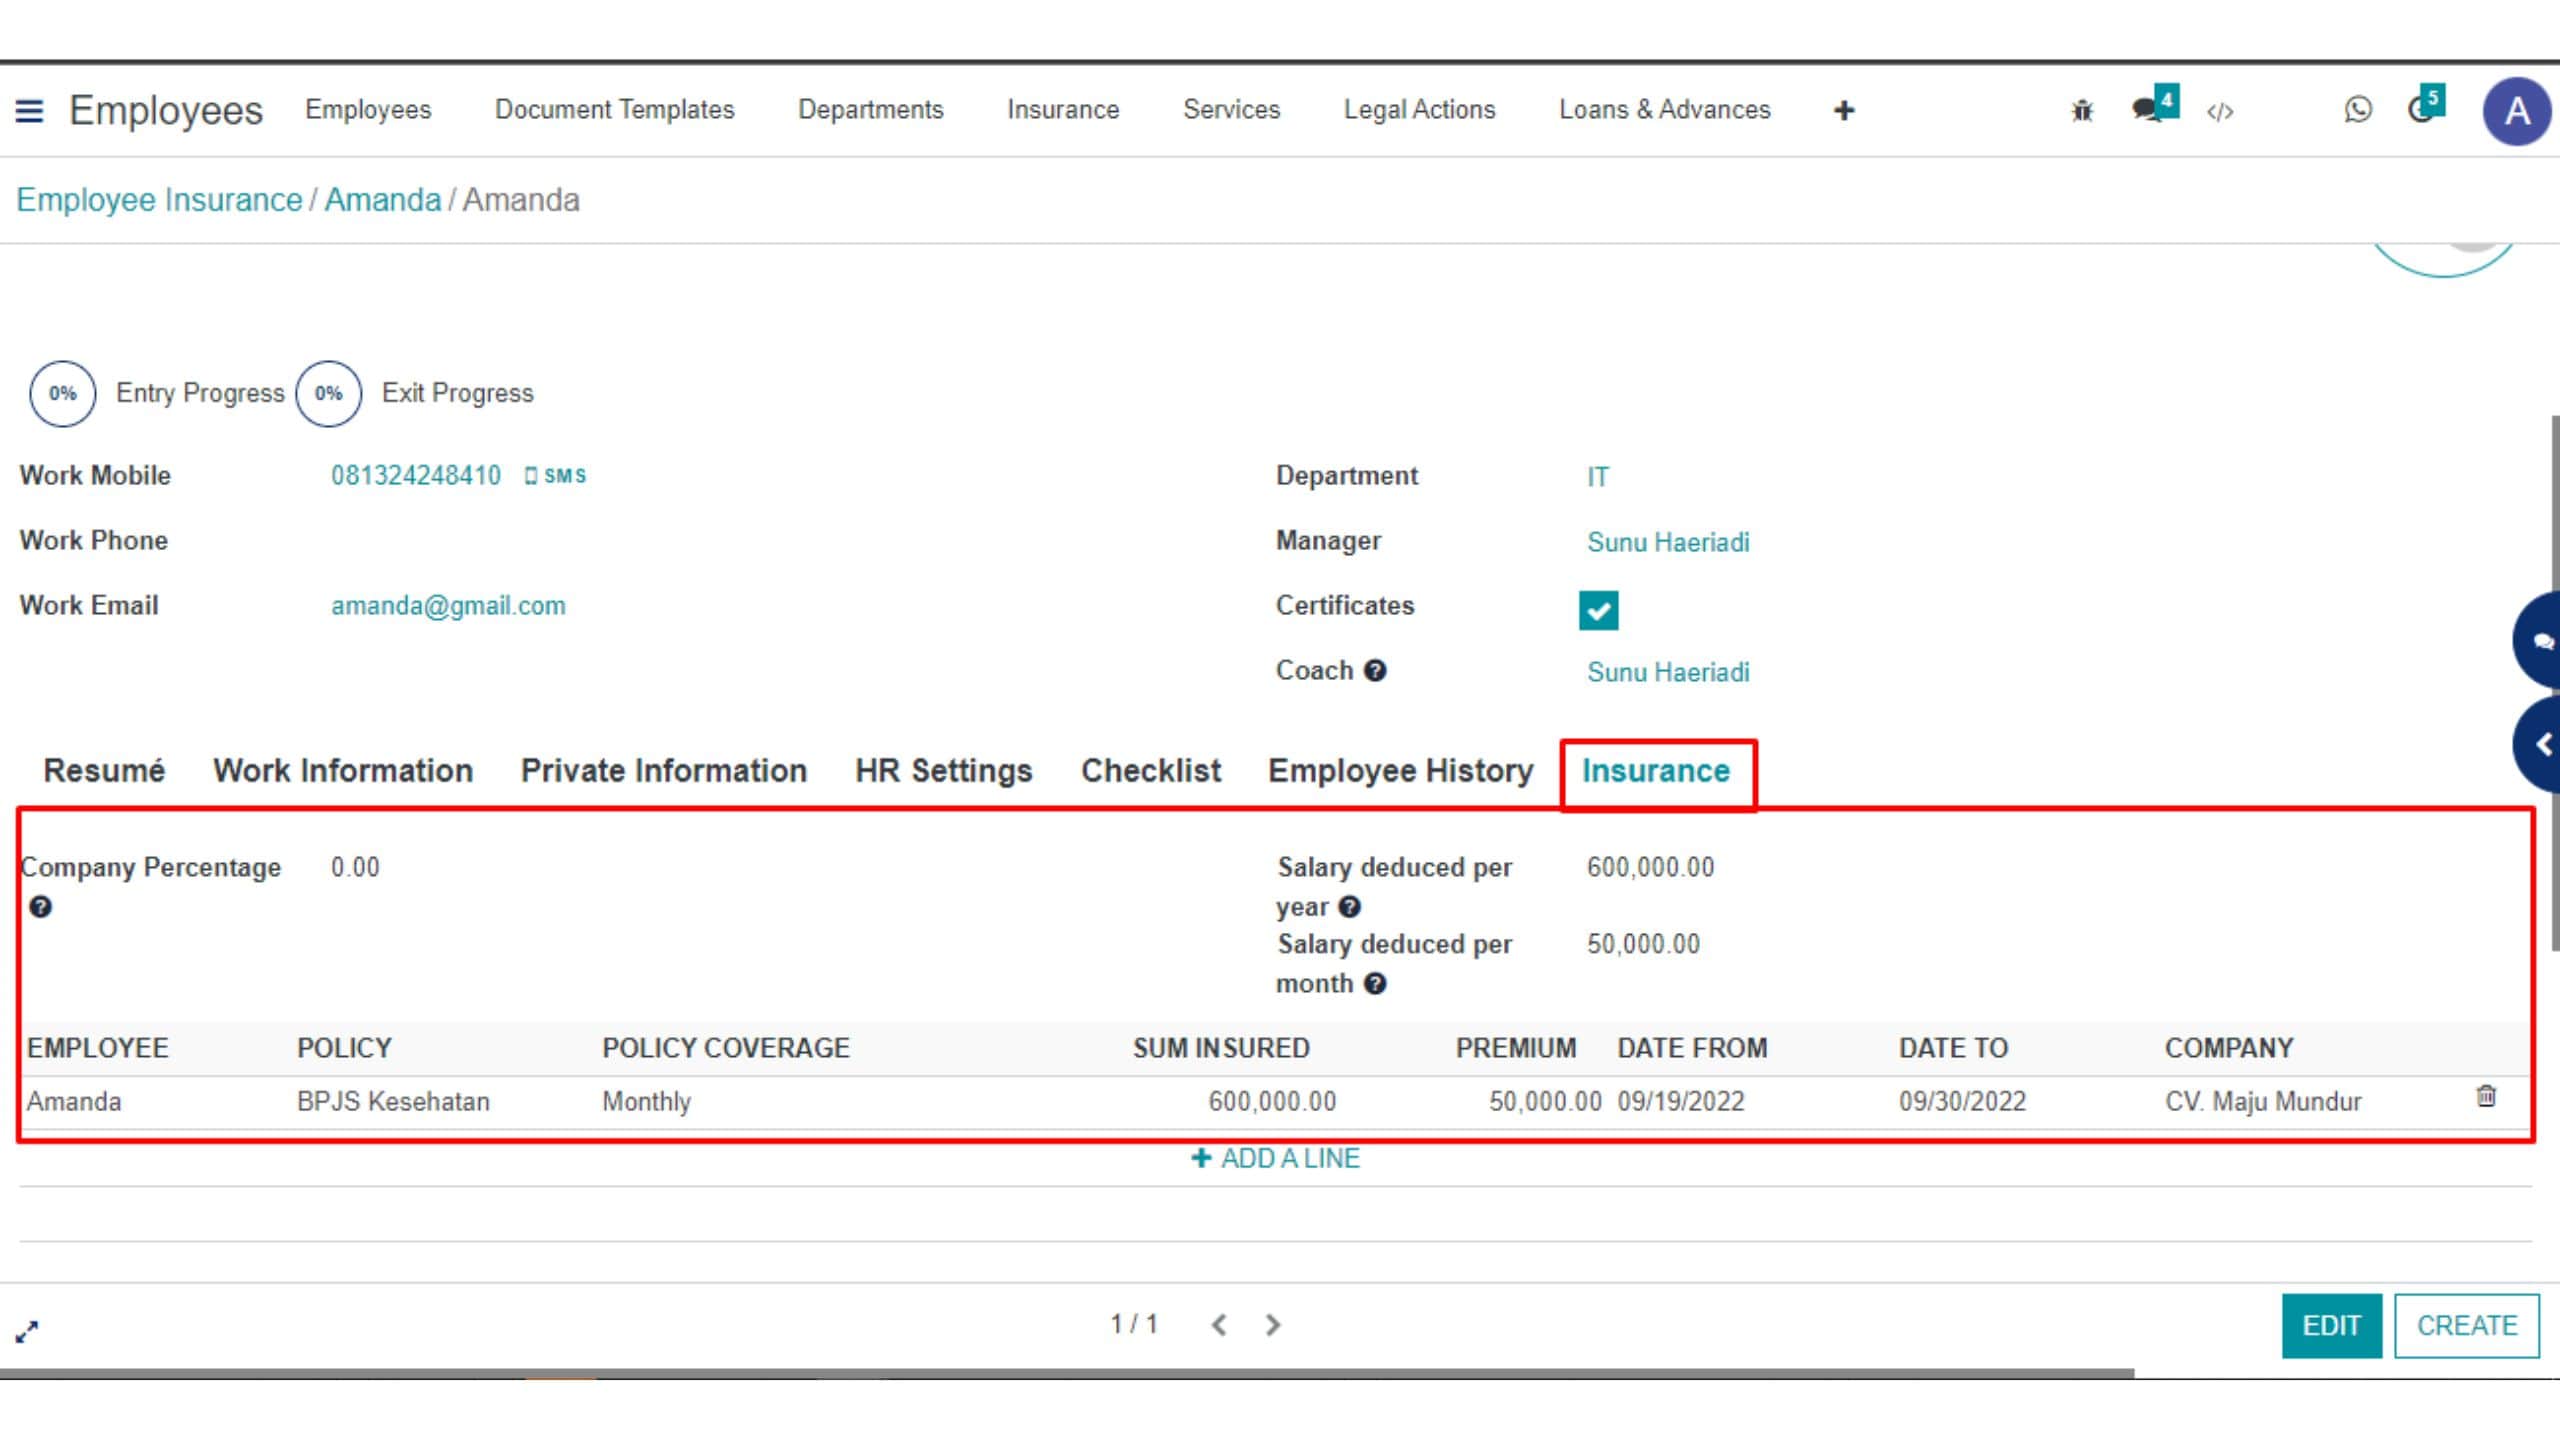Open Manager Sunu Haeriadi link

pyautogui.click(x=1668, y=542)
